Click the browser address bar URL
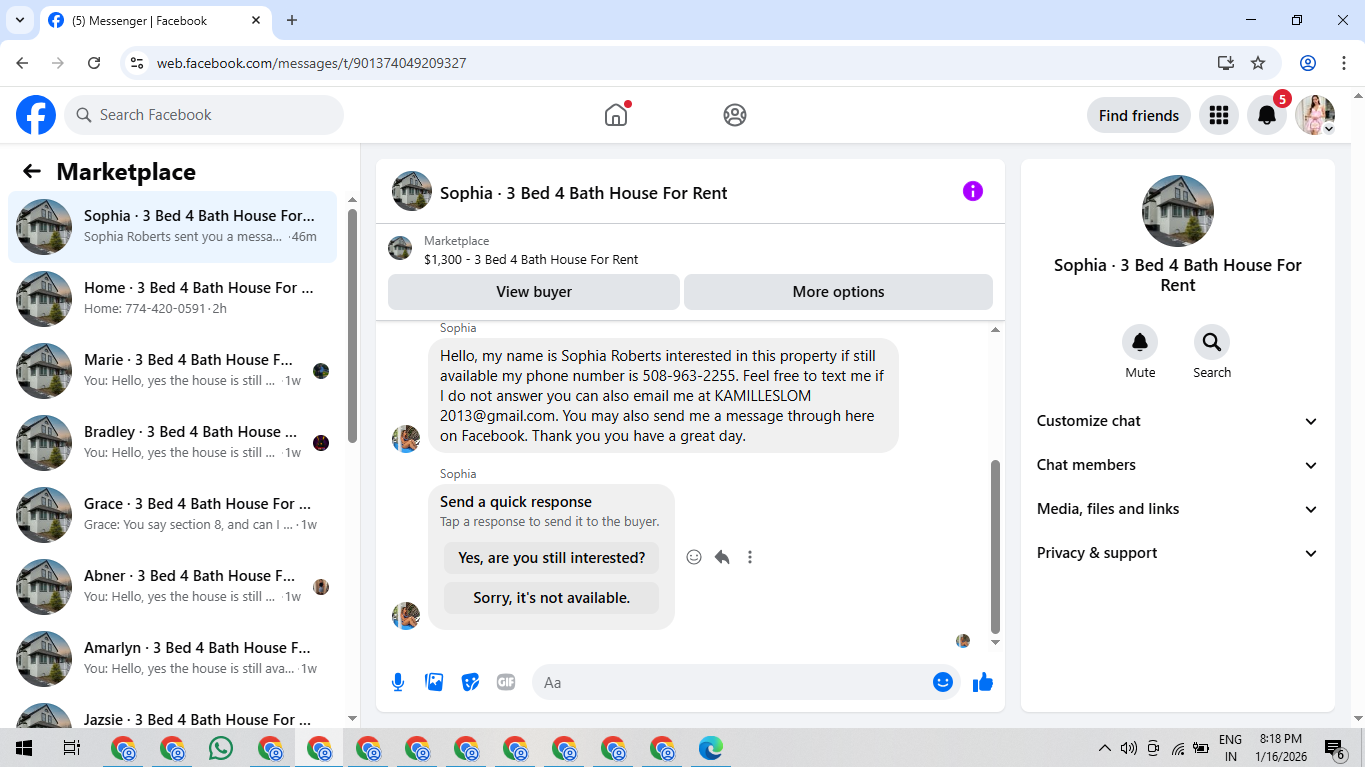1365x767 pixels. tap(311, 63)
